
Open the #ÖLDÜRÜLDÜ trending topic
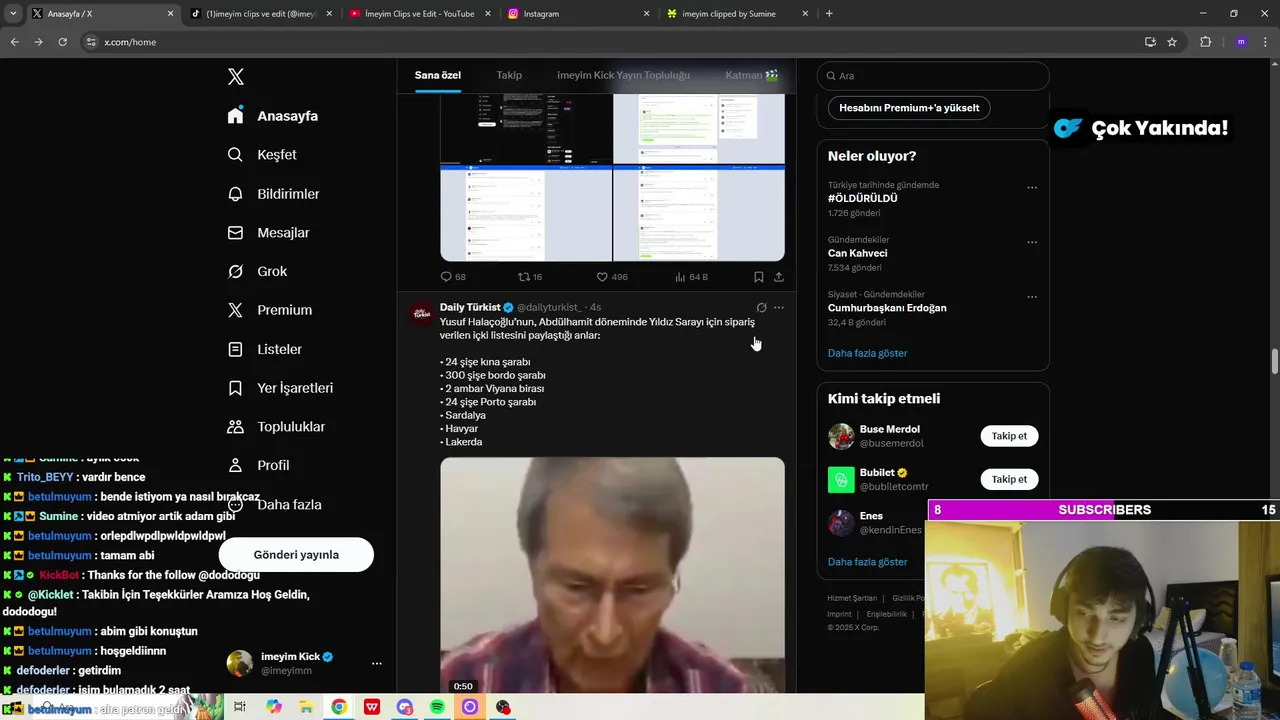(862, 198)
